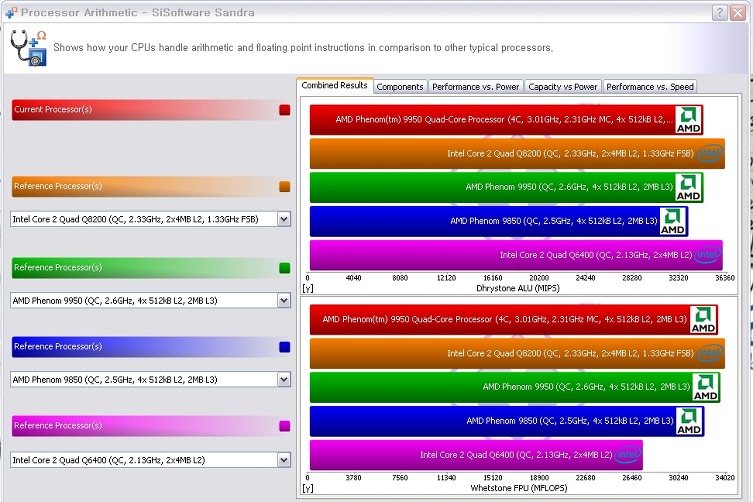This screenshot has width=753, height=502.
Task: Open the Performance vs. Power tab
Action: [x=475, y=87]
